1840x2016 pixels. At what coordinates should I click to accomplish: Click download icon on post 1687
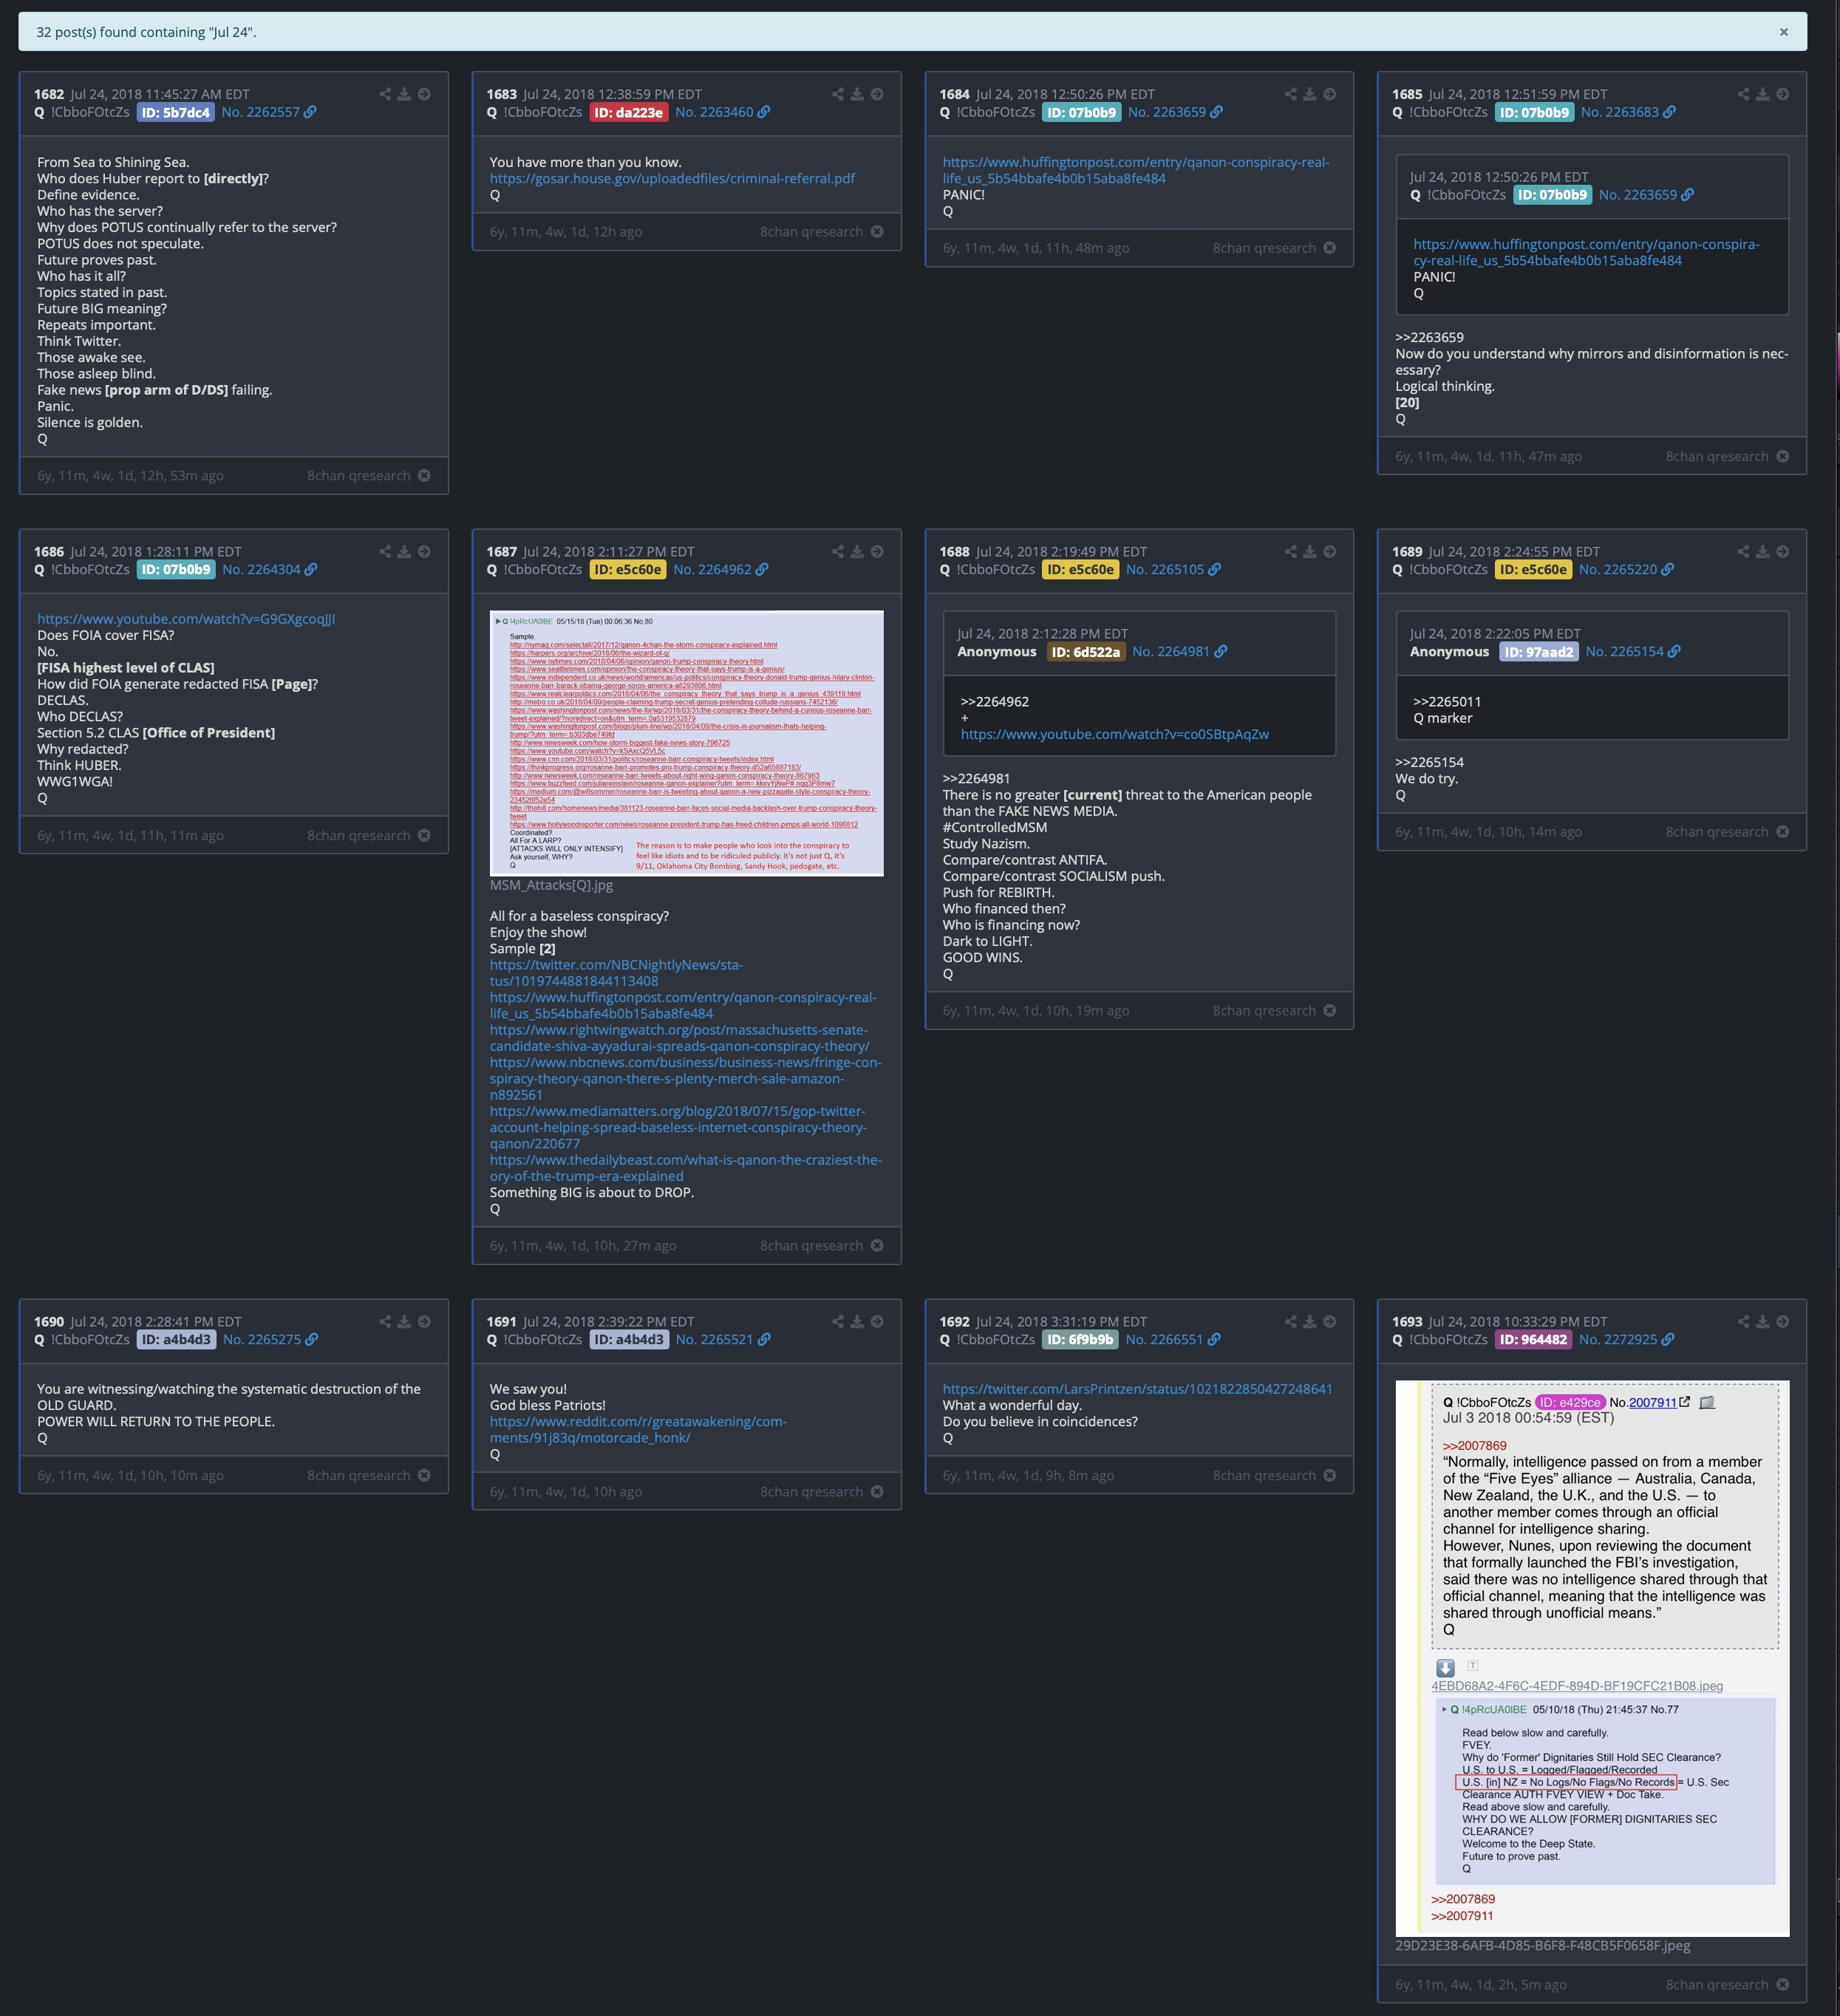[x=857, y=551]
